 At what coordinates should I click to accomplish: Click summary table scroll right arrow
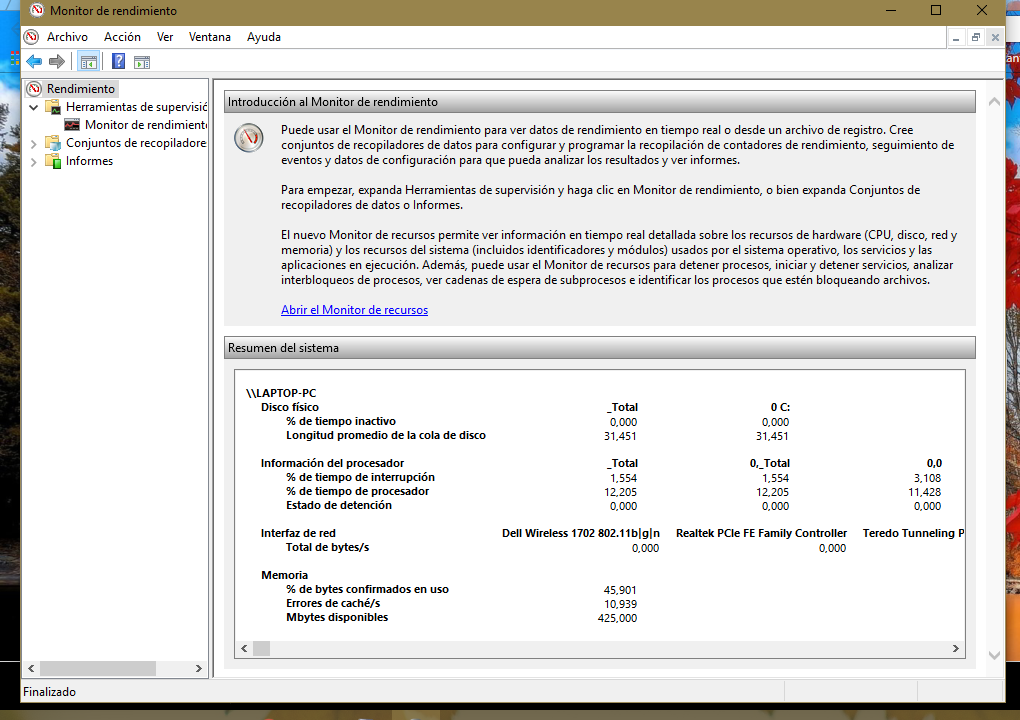pyautogui.click(x=956, y=648)
